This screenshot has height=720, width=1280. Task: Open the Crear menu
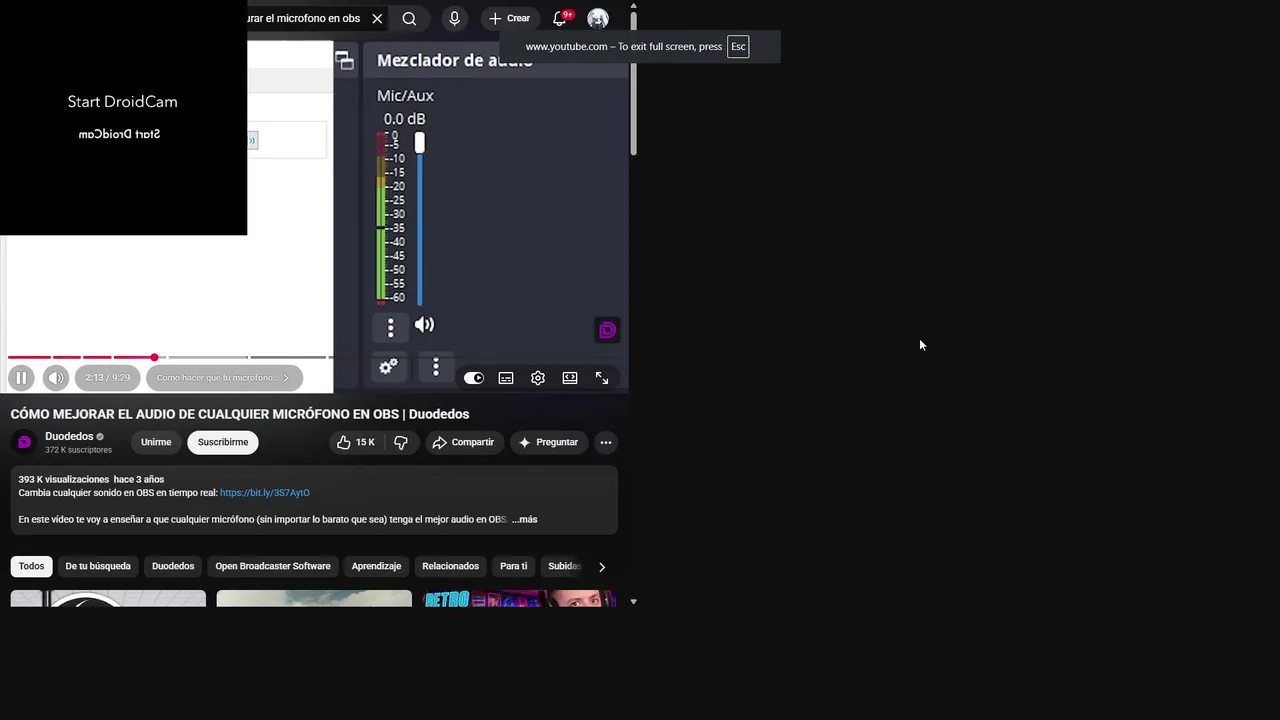(x=509, y=18)
